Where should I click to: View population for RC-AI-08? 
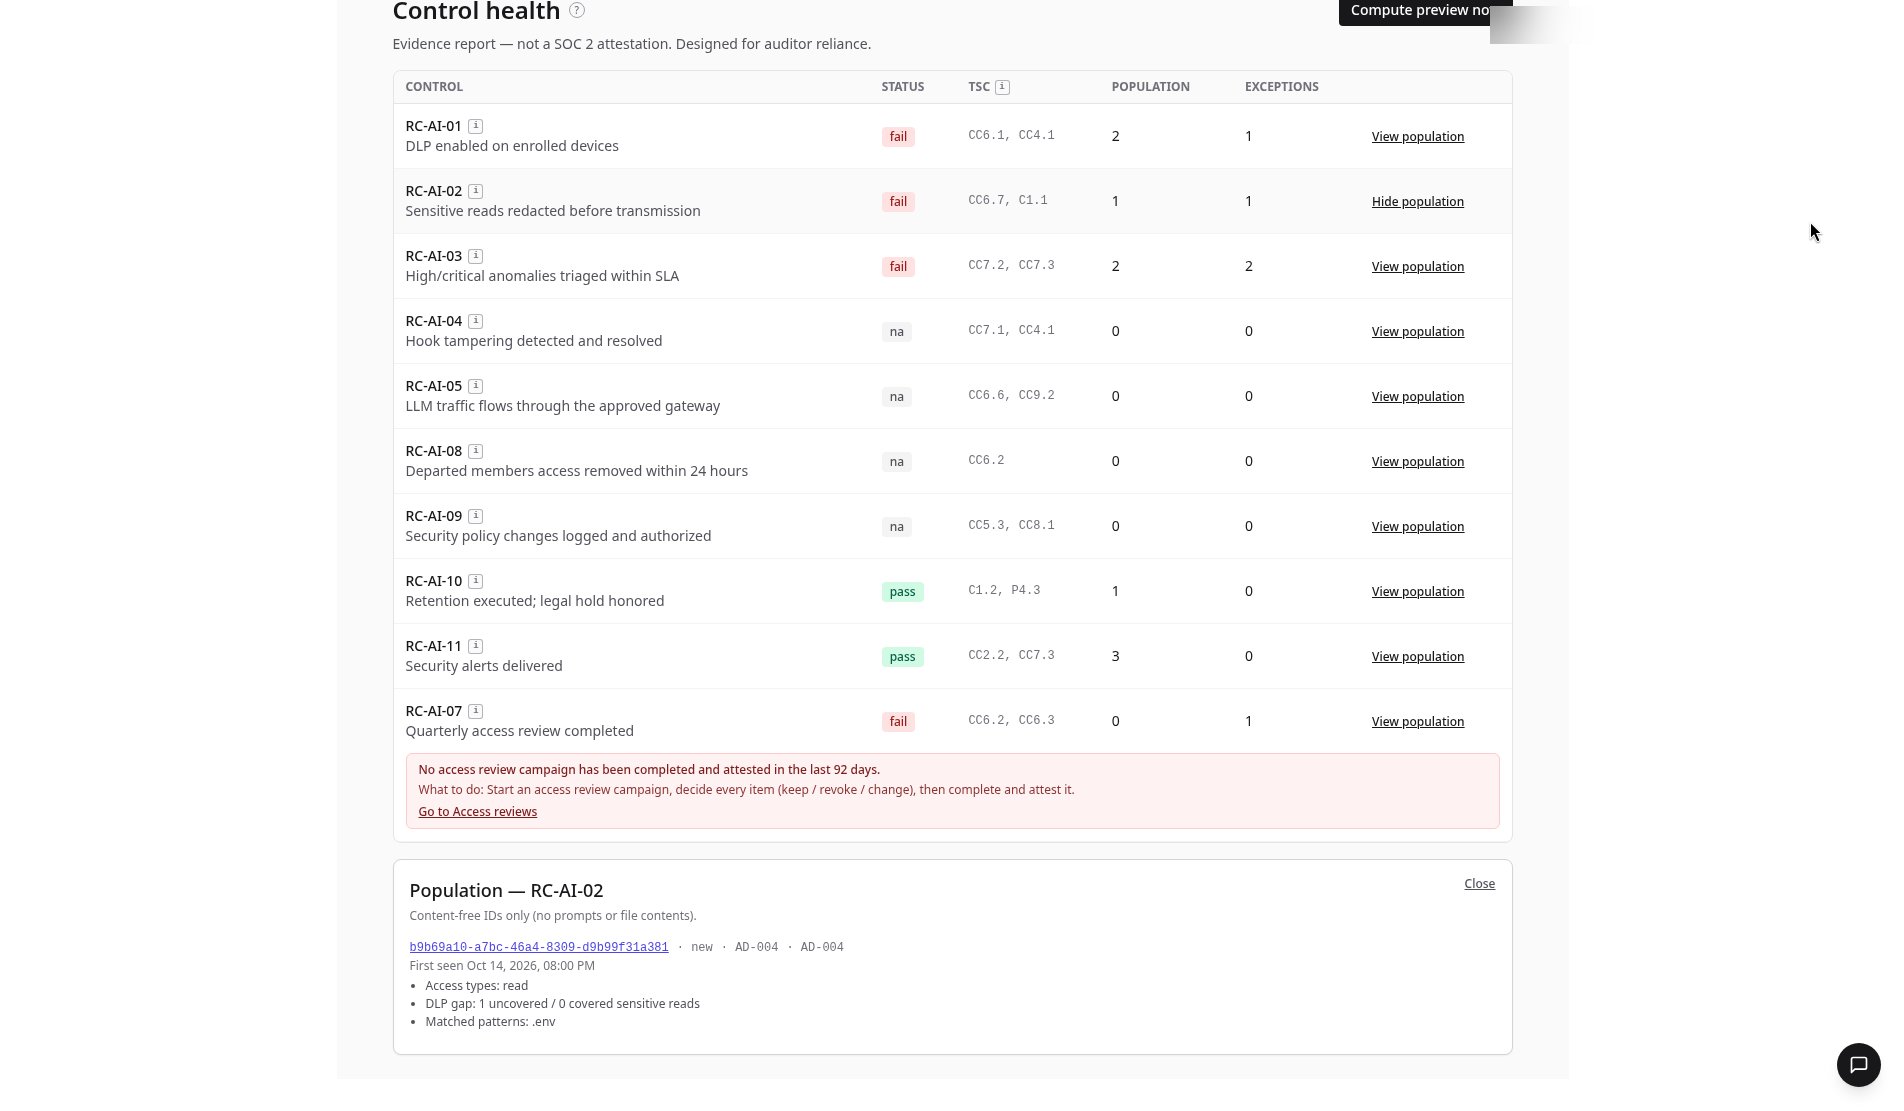point(1417,462)
